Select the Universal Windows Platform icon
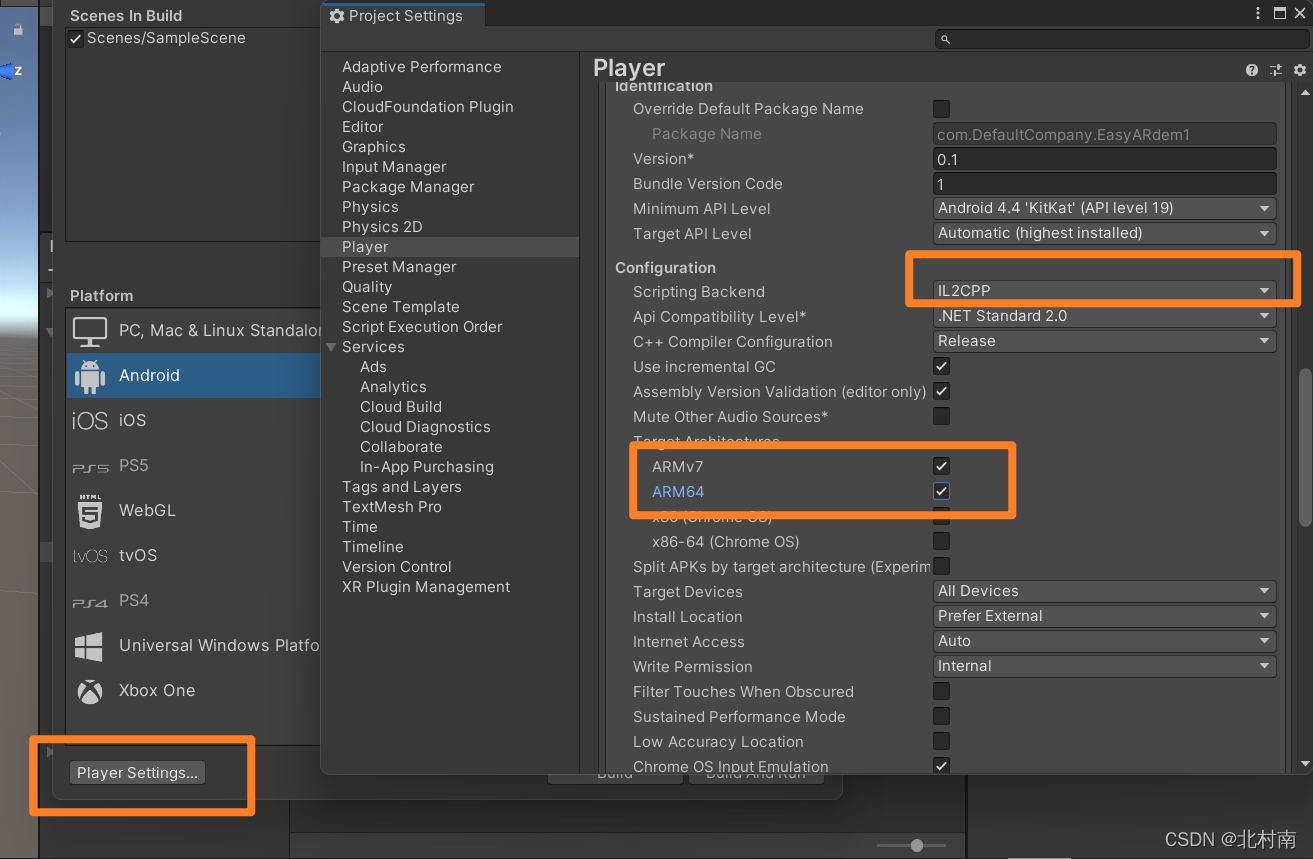The width and height of the screenshot is (1313, 859). (89, 646)
